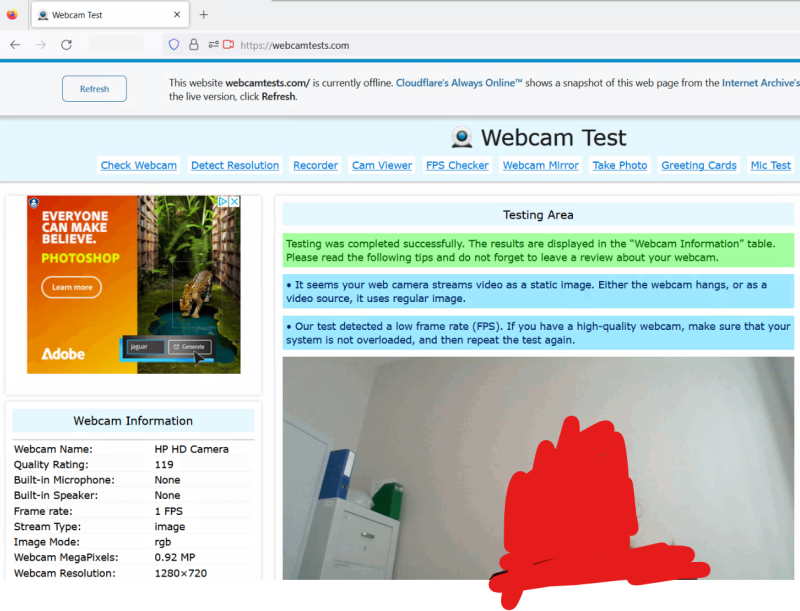Click the Webcam Information panel header
The image size is (800, 611).
click(133, 421)
